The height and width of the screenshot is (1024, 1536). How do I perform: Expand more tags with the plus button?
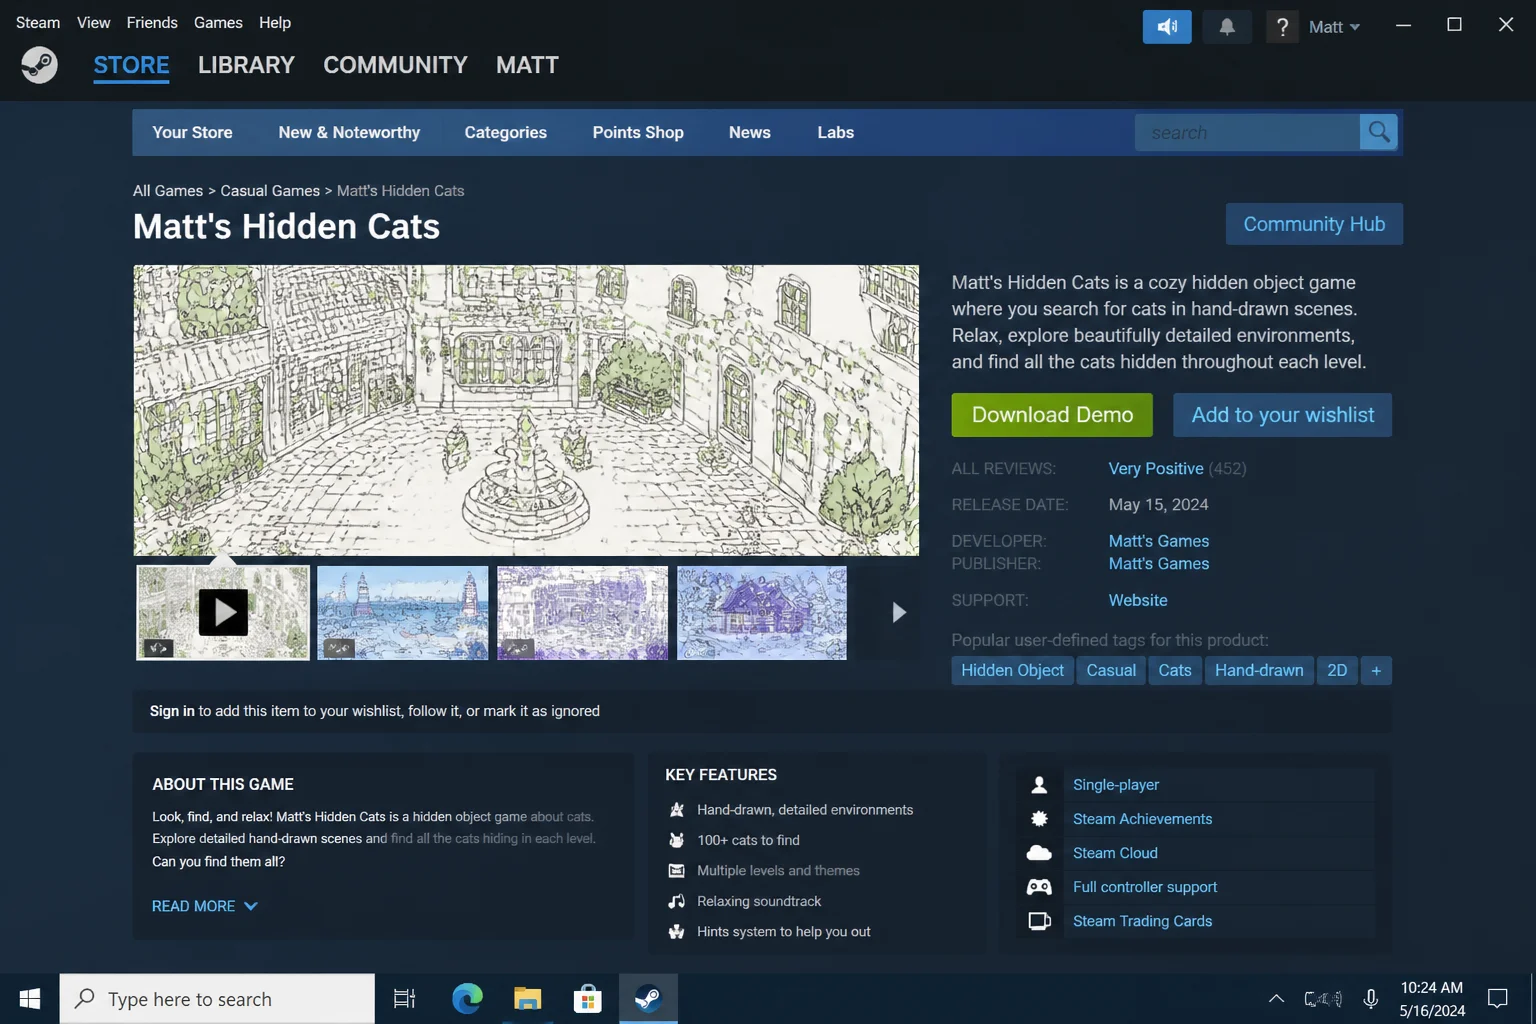(x=1376, y=670)
